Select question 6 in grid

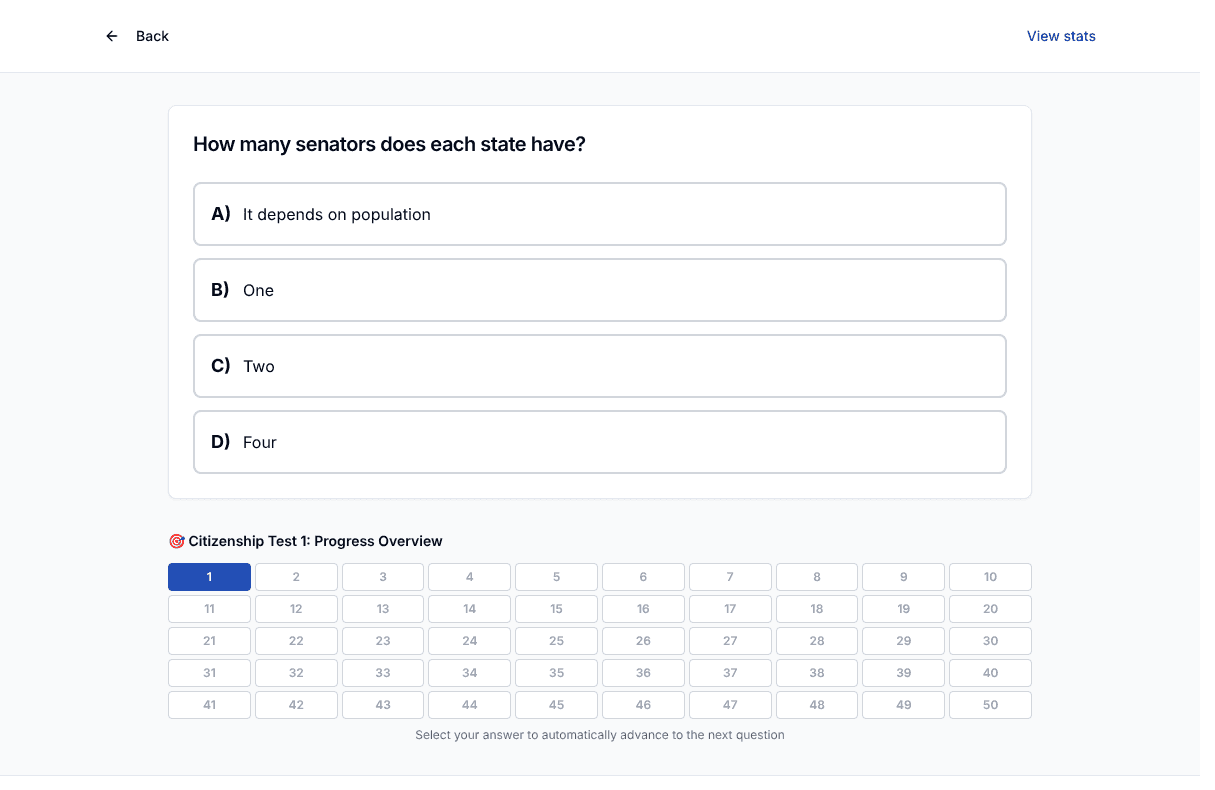(x=643, y=577)
